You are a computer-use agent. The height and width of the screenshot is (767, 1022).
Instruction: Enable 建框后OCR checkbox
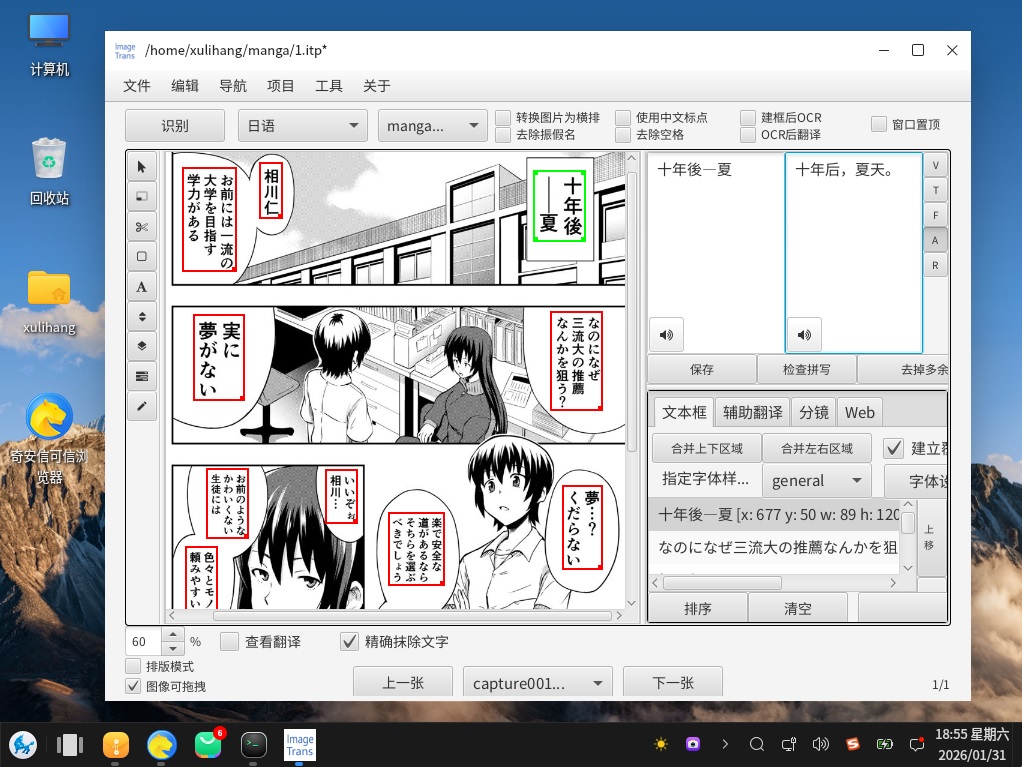tap(749, 117)
